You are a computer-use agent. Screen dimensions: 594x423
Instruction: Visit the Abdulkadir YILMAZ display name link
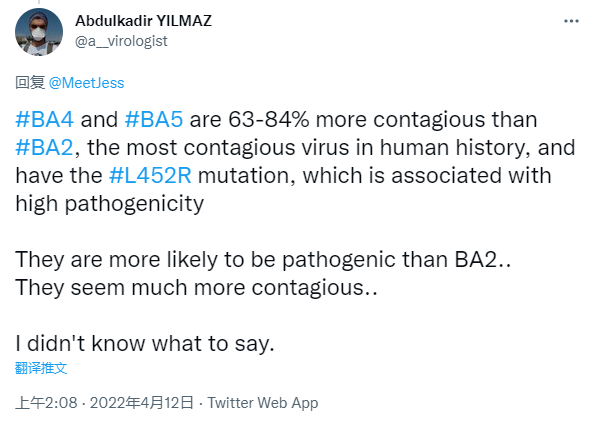click(x=144, y=21)
